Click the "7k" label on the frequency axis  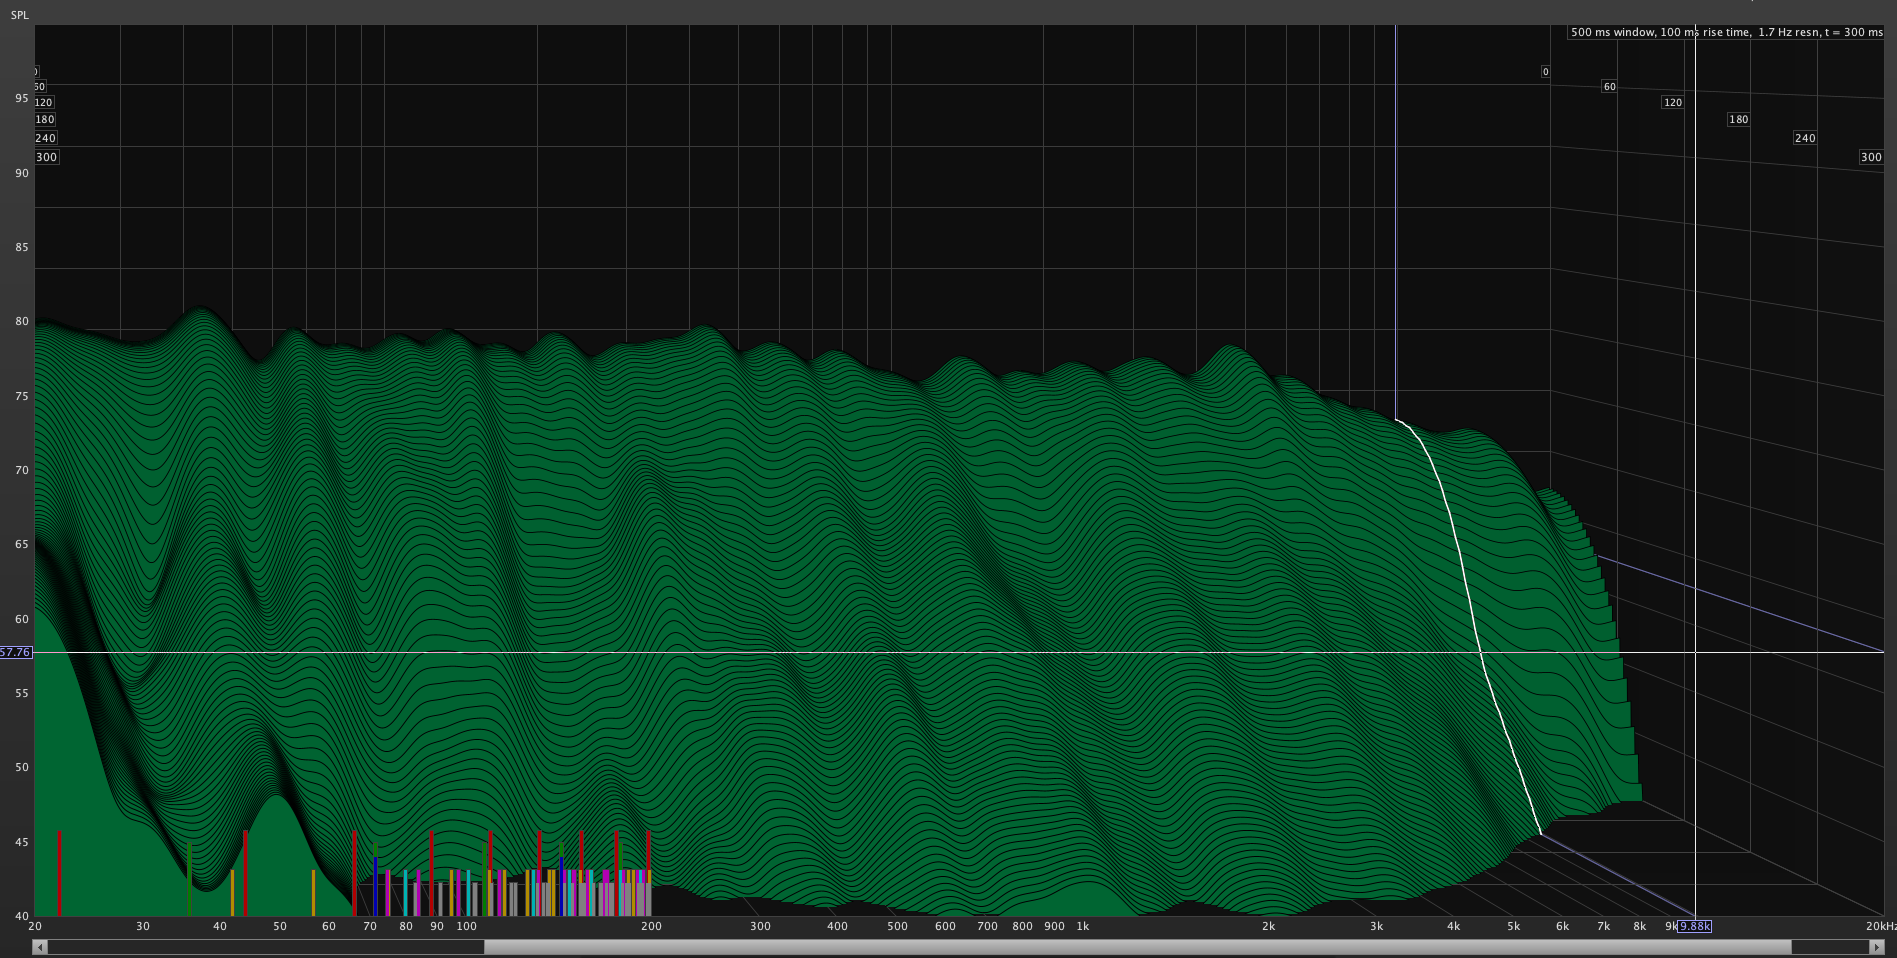point(1604,926)
